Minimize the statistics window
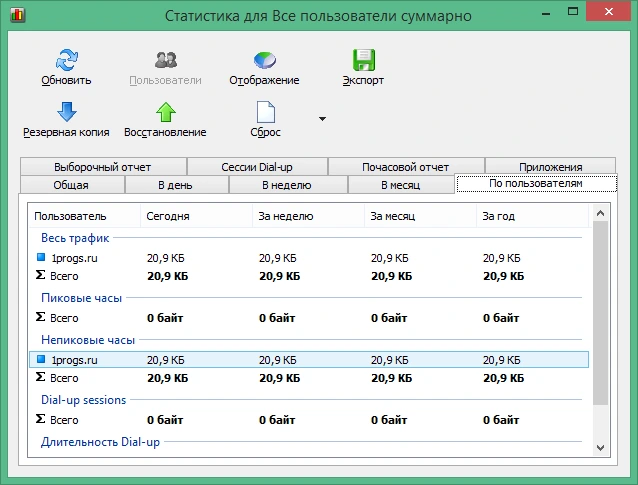Viewport: 638px width, 485px height. click(x=546, y=13)
